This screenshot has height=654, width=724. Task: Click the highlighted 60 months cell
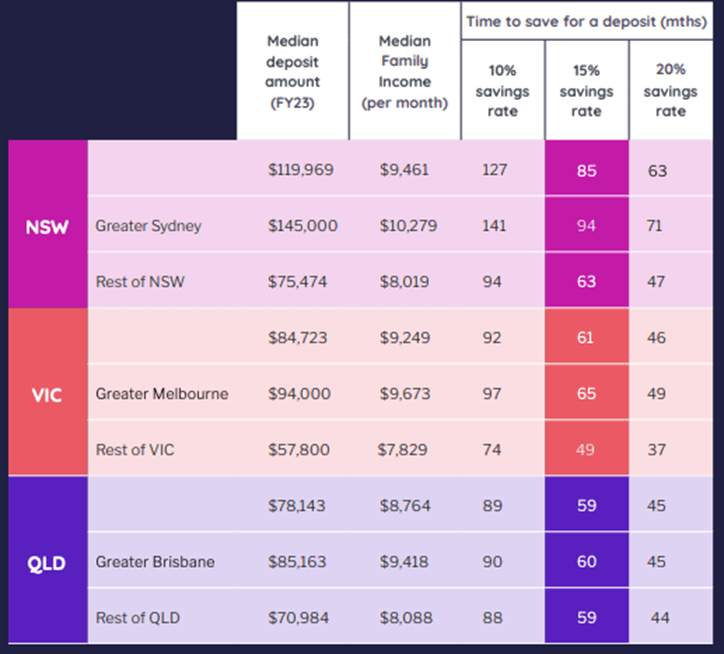click(586, 560)
